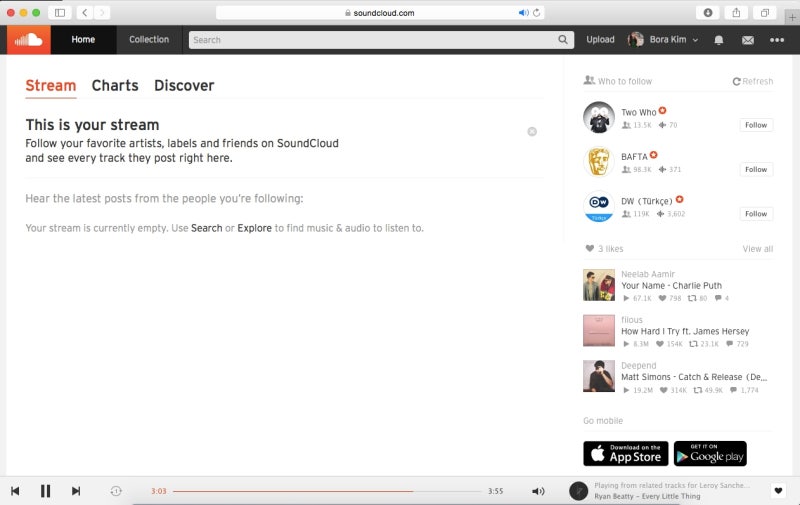The height and width of the screenshot is (505, 800).
Task: Open the Two Who profile name
Action: [639, 112]
